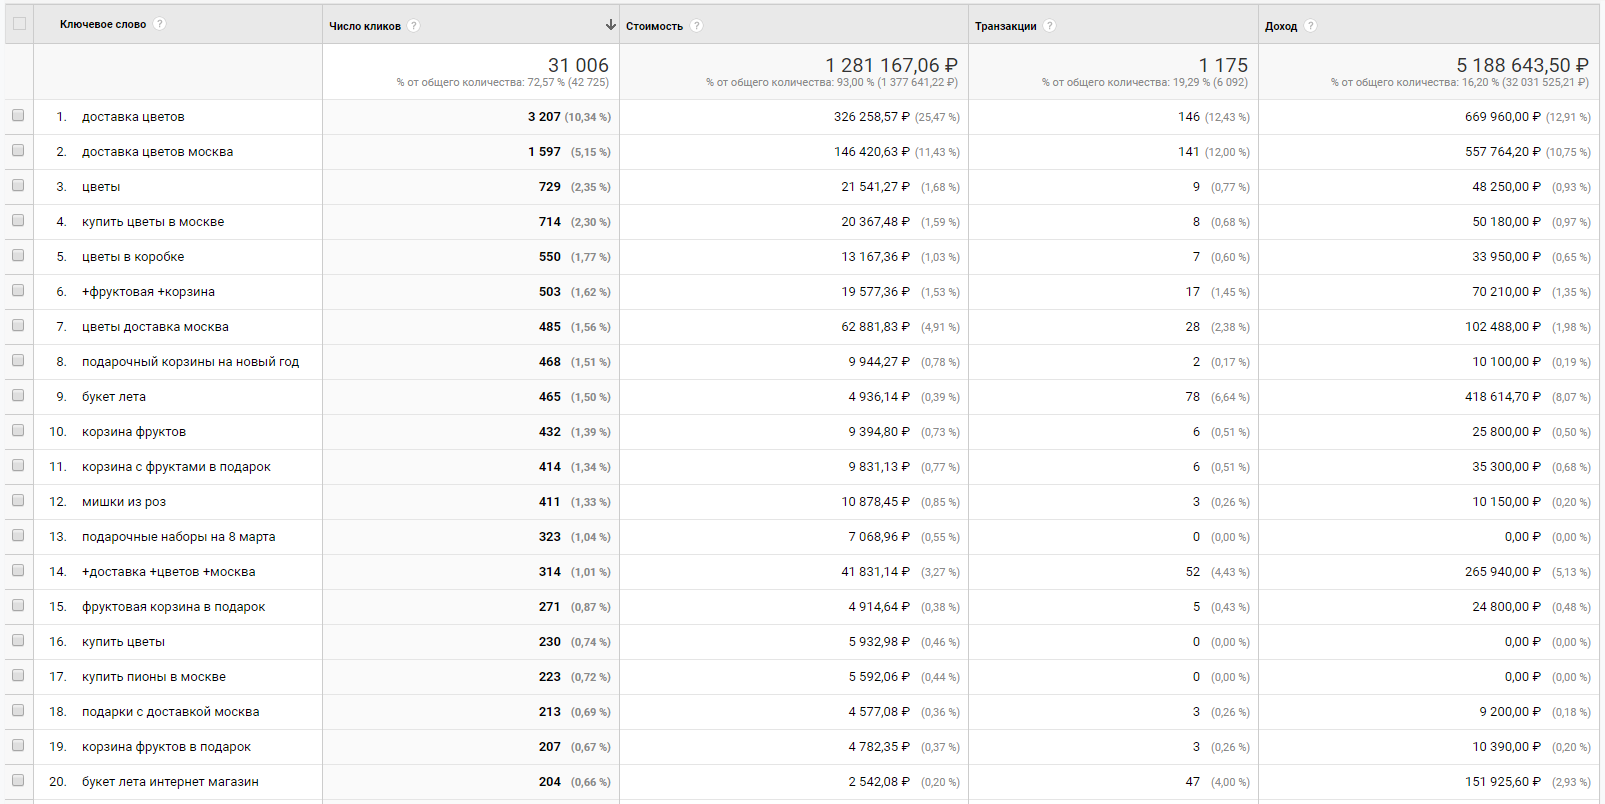
Task: Tick checkbox for keyword цветы row 3
Action: point(18,186)
